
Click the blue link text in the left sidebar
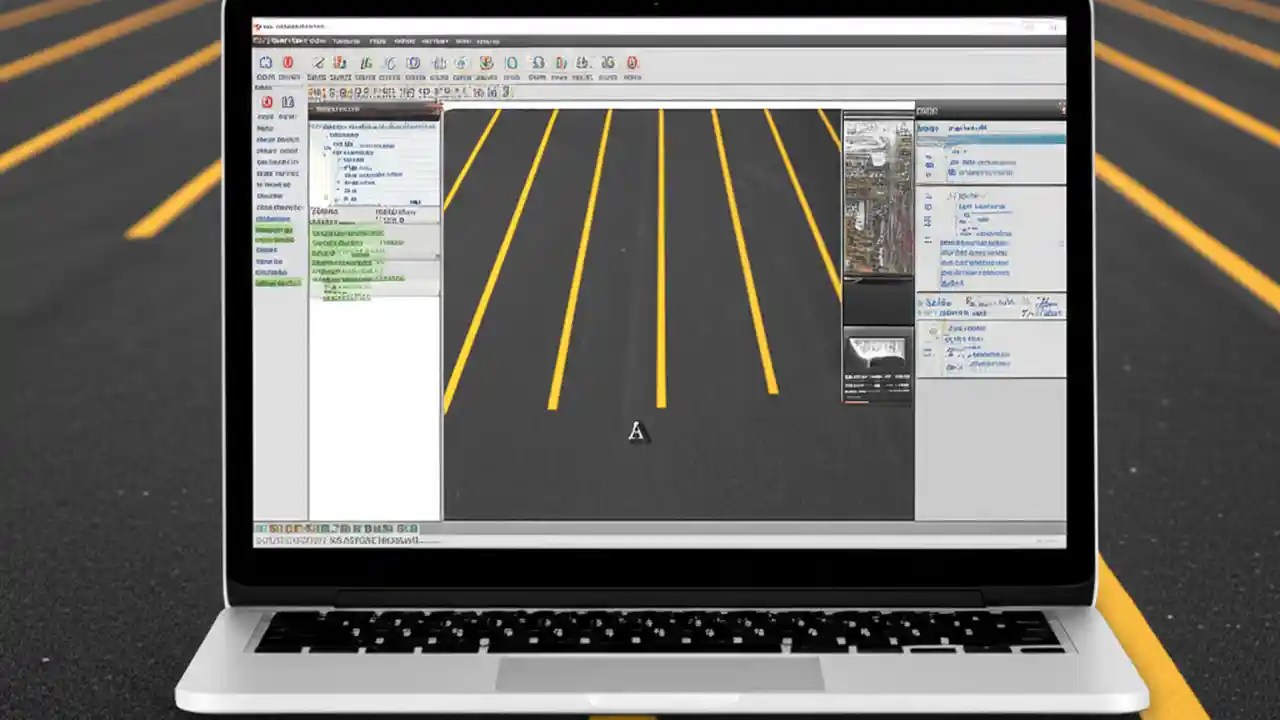(x=270, y=218)
